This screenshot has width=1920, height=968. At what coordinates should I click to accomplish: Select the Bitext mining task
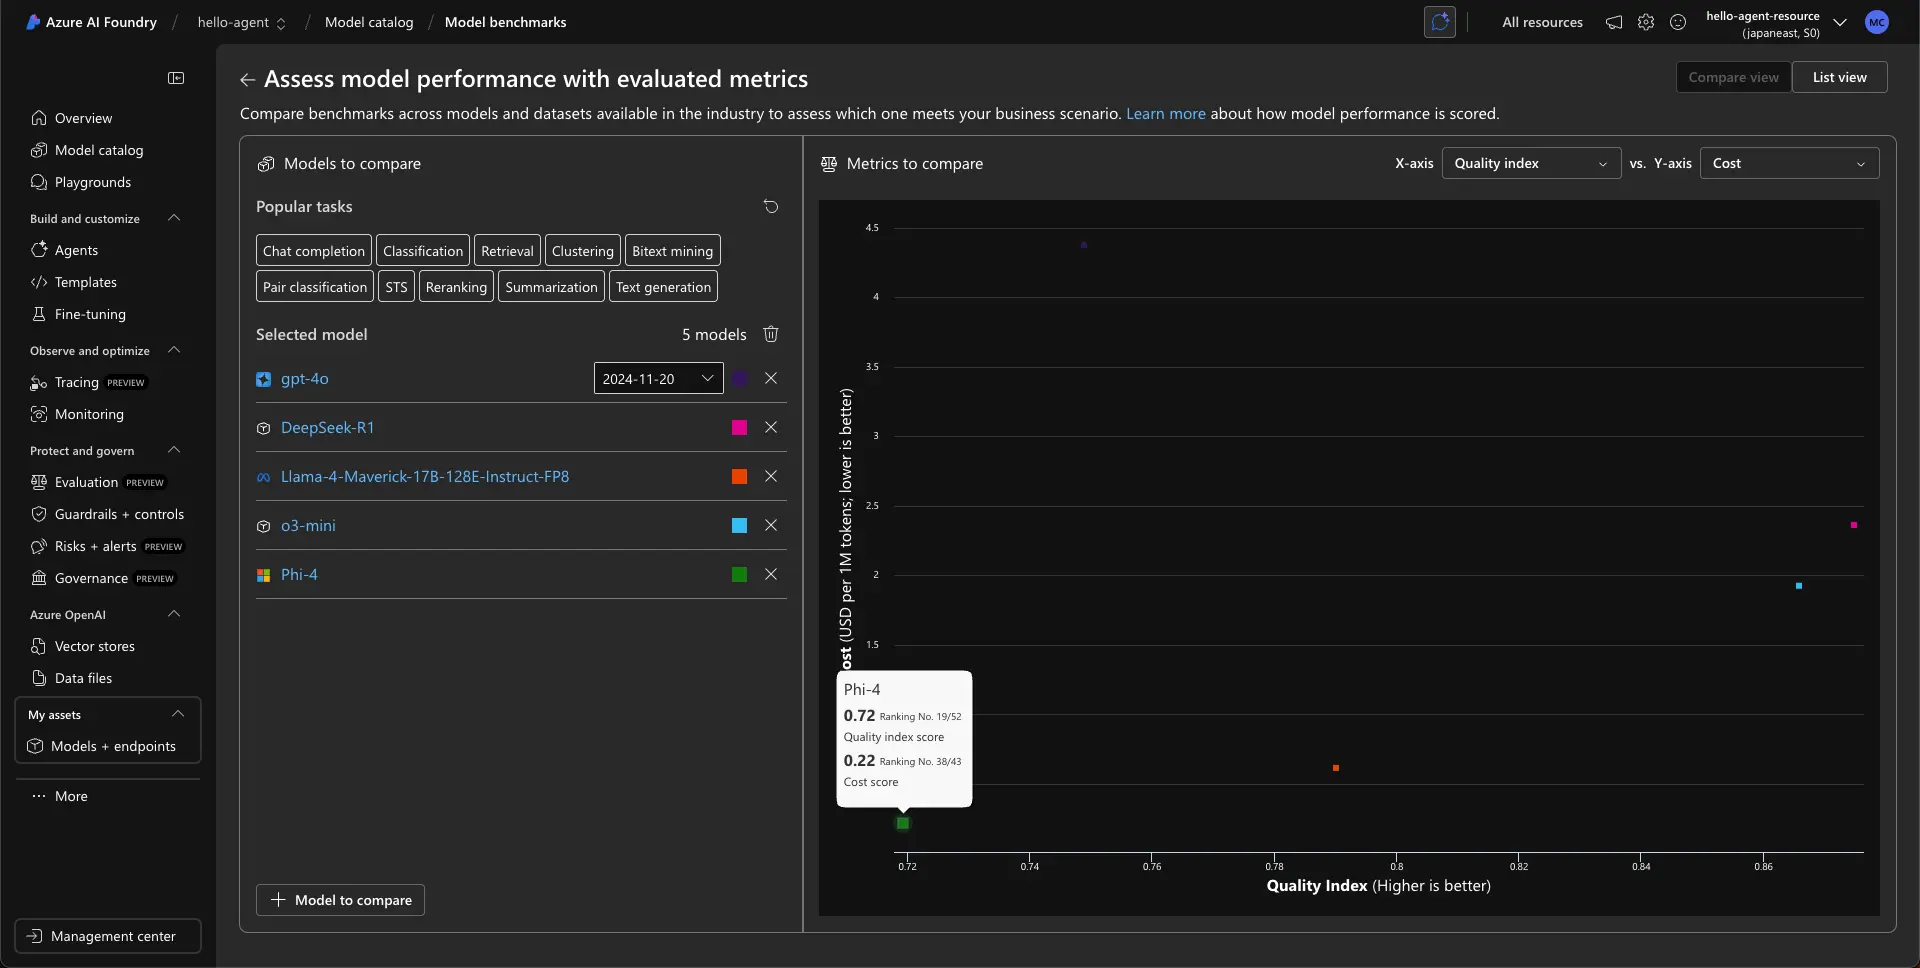pos(673,251)
